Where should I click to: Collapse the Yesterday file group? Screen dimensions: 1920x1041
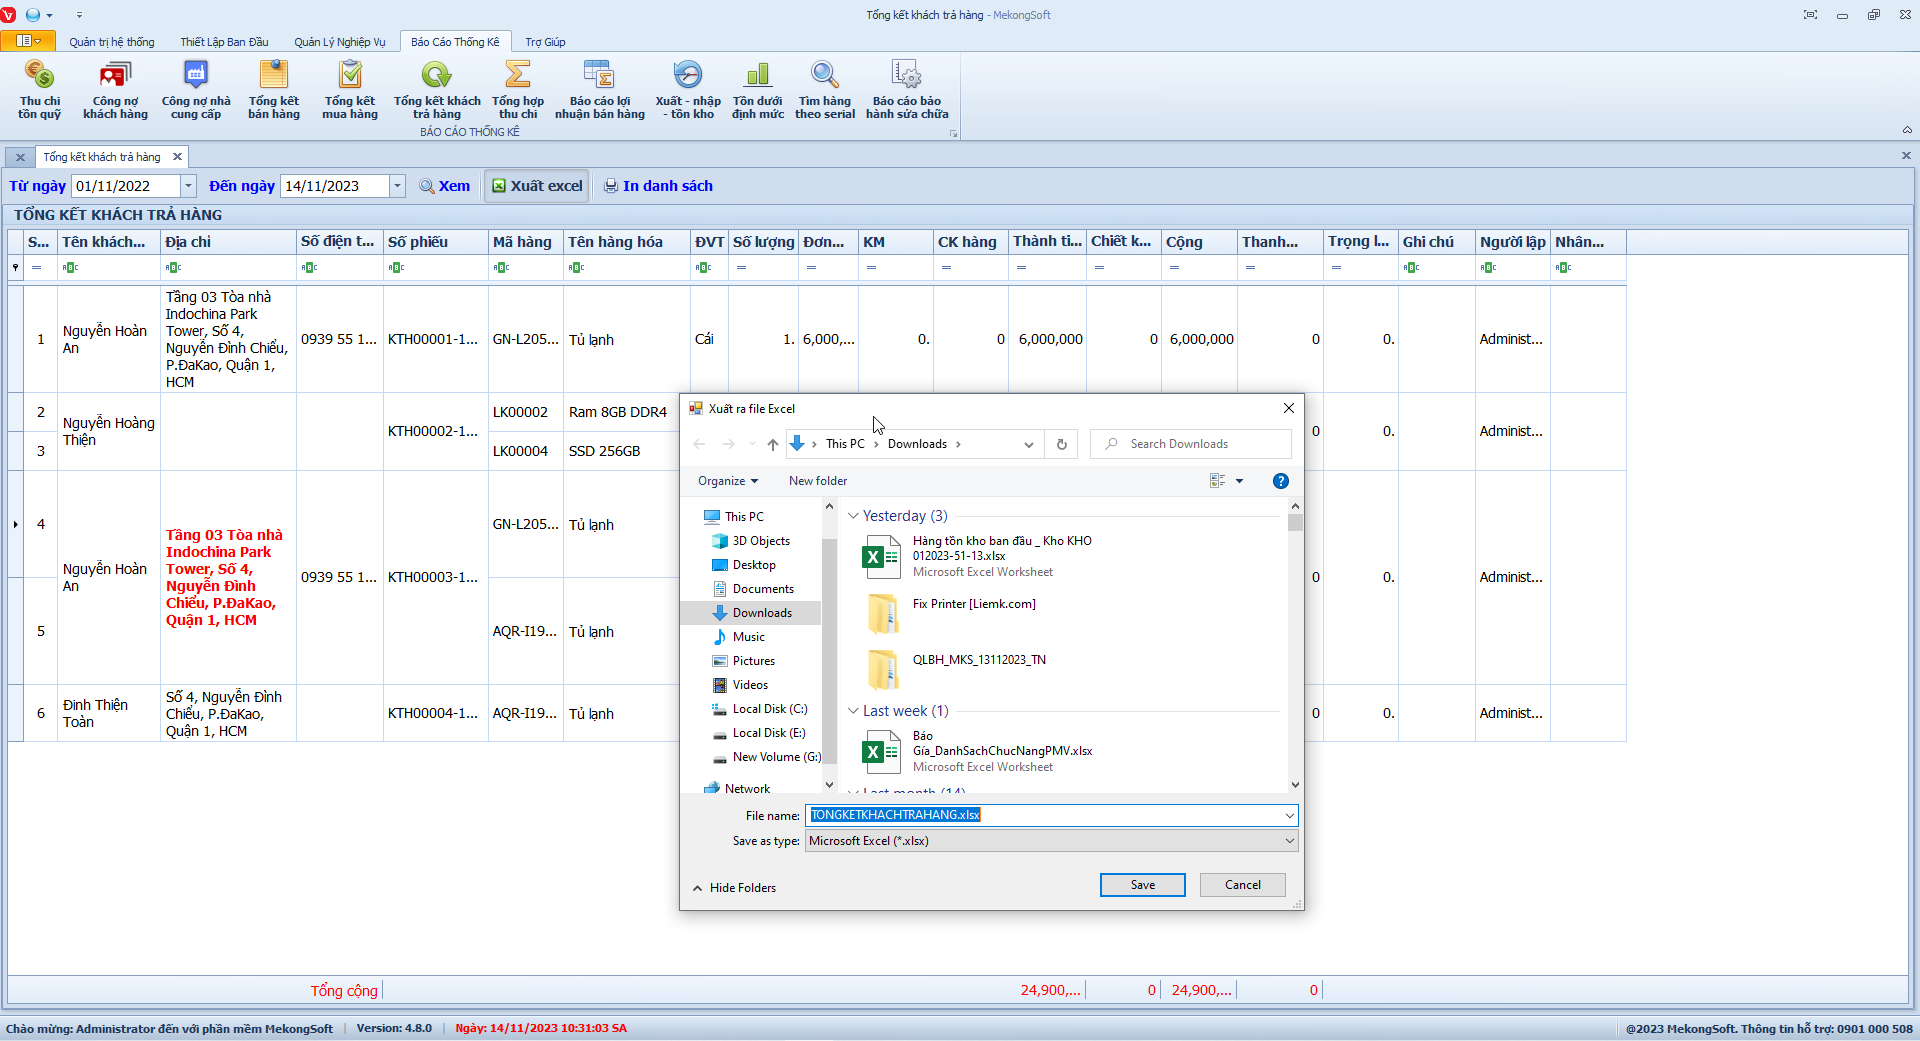coord(853,516)
